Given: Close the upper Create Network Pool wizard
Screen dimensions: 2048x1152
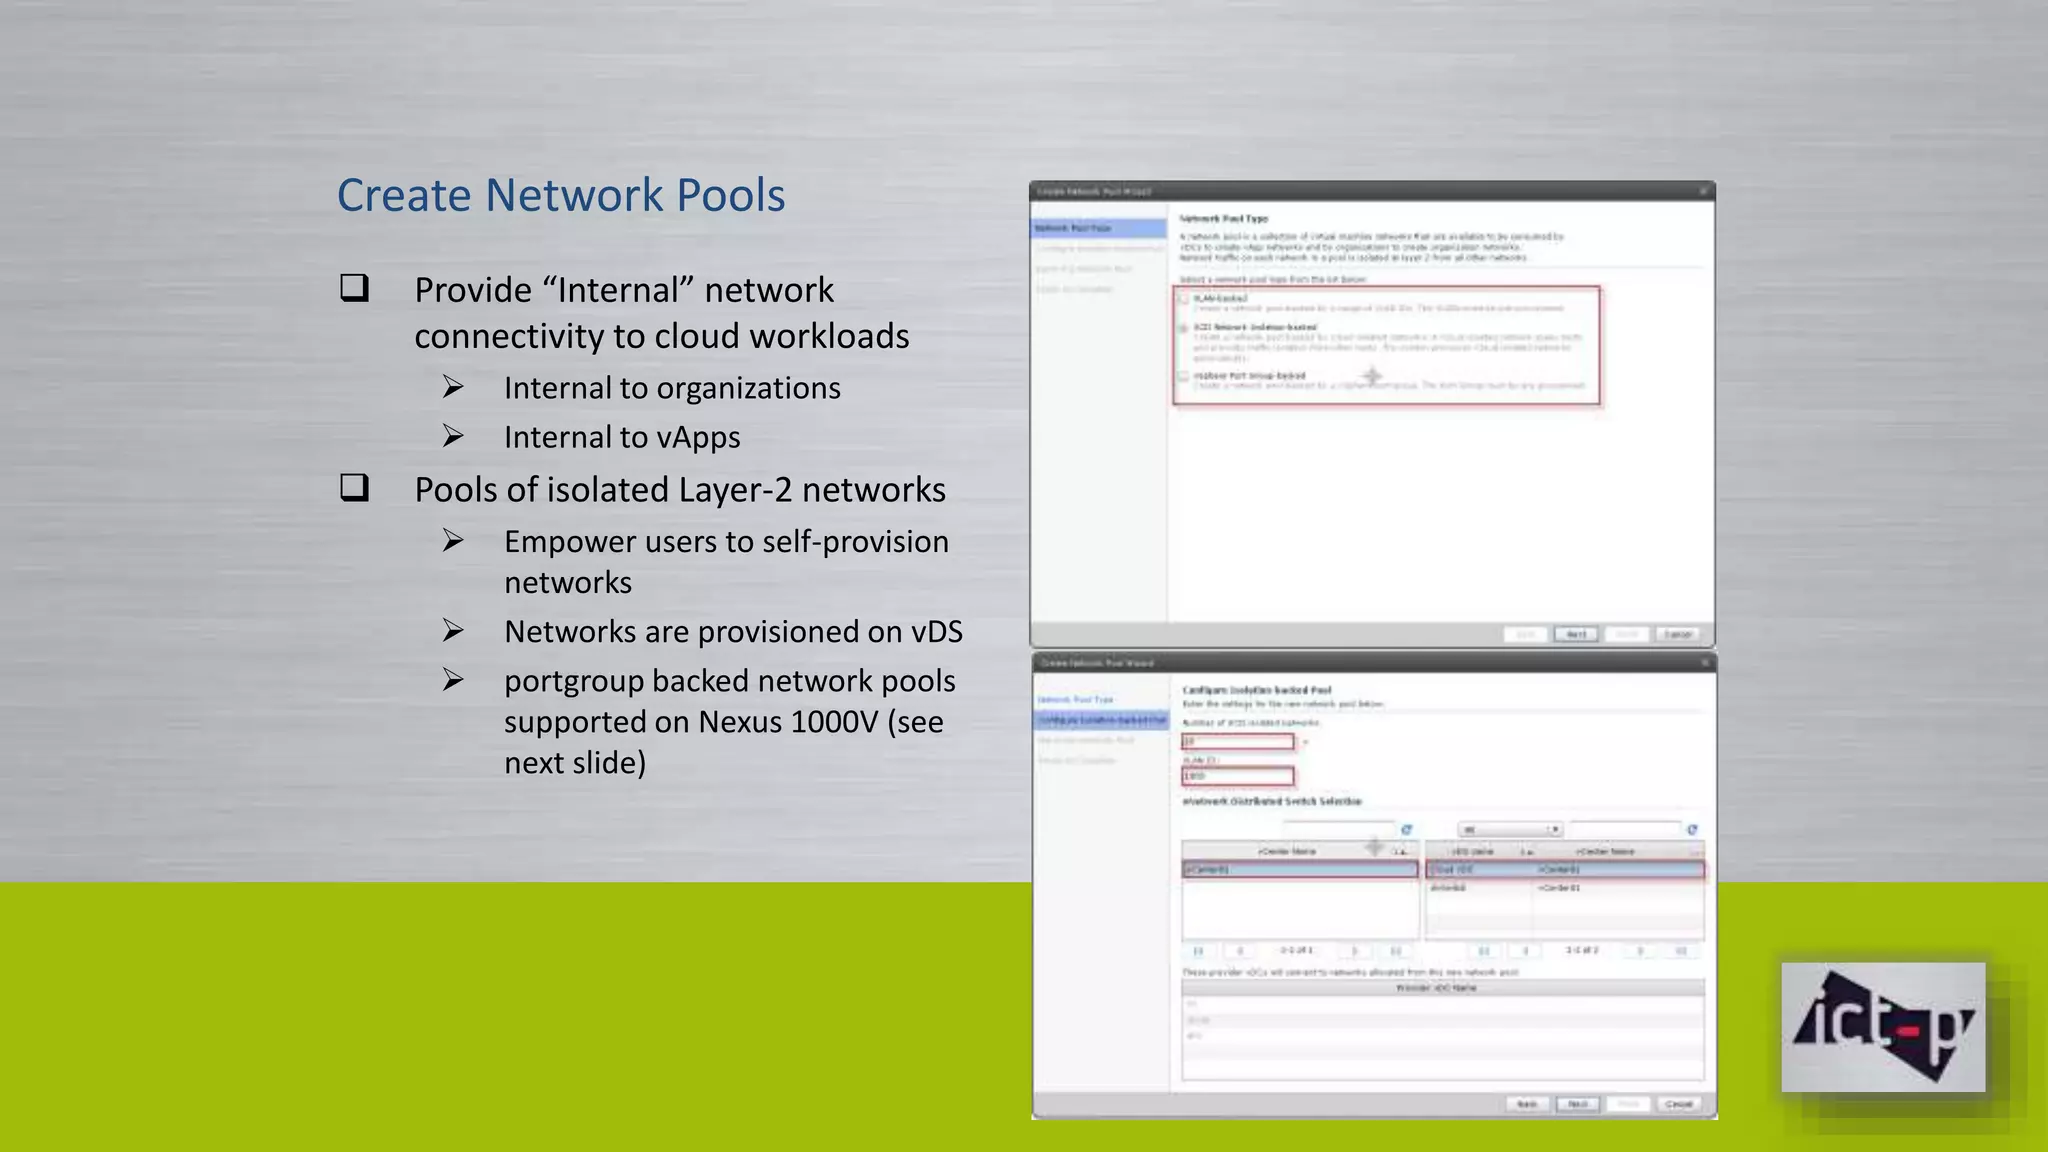Looking at the screenshot, I should (x=1704, y=191).
